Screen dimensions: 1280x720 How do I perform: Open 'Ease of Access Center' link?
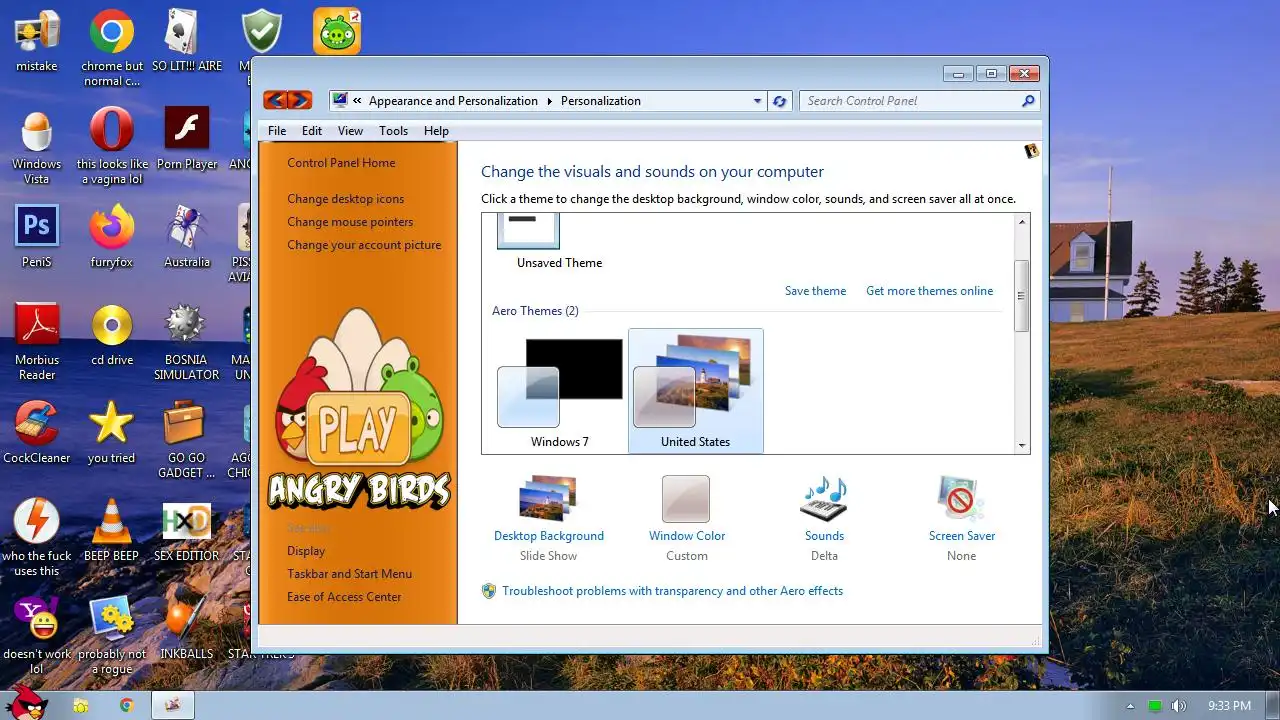click(344, 597)
